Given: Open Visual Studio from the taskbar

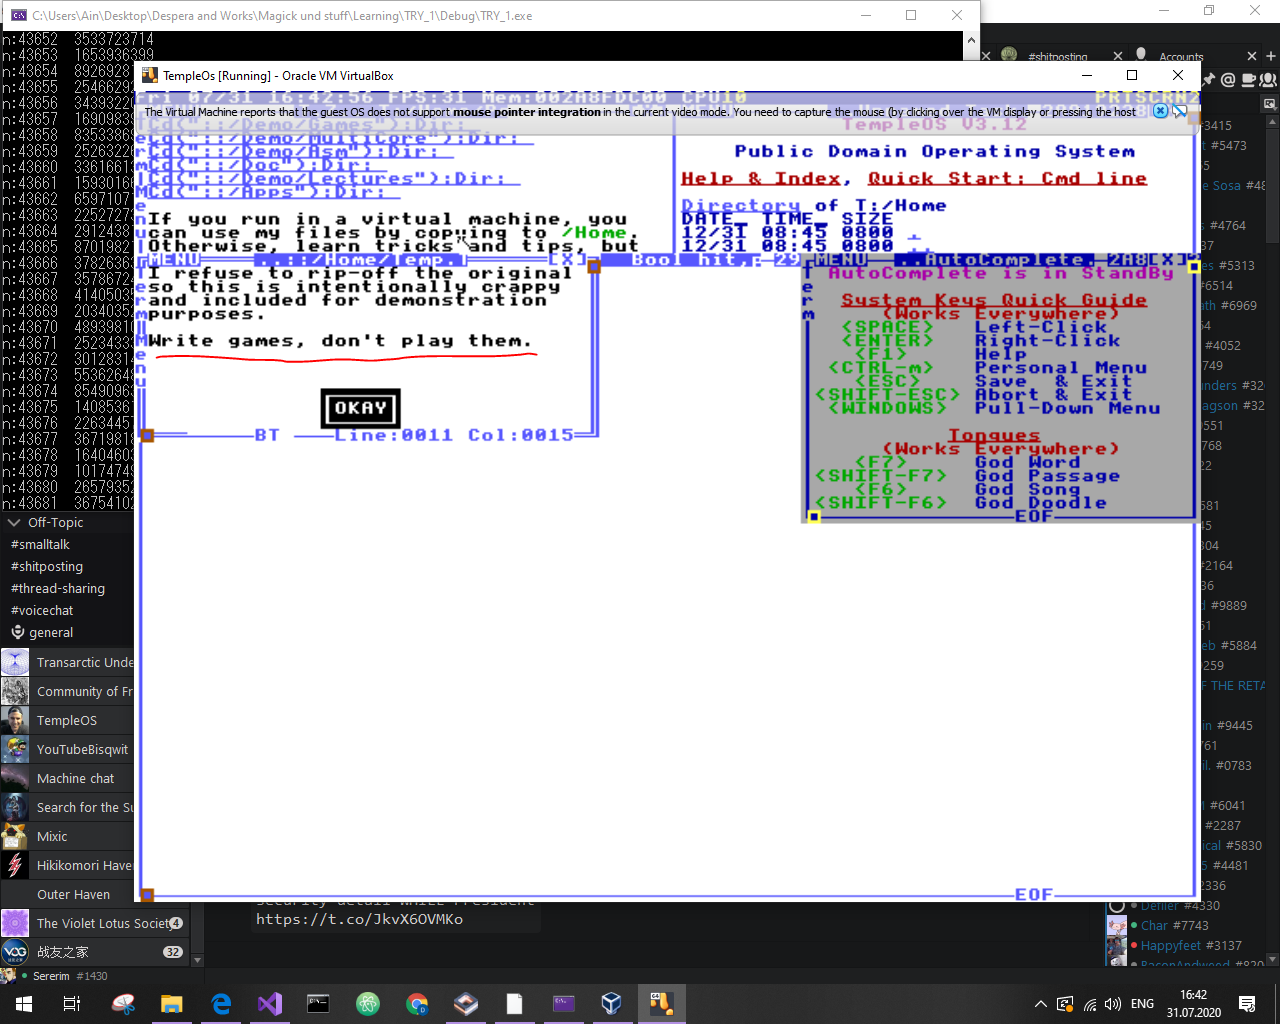Looking at the screenshot, I should click(270, 1003).
